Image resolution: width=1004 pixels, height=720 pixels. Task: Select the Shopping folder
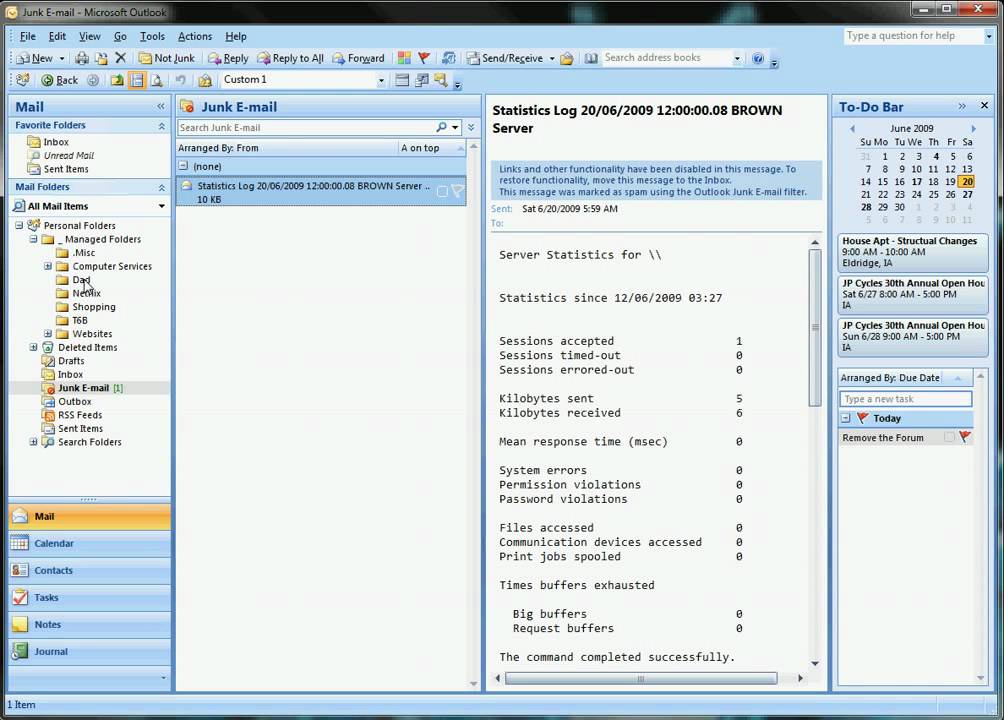93,307
